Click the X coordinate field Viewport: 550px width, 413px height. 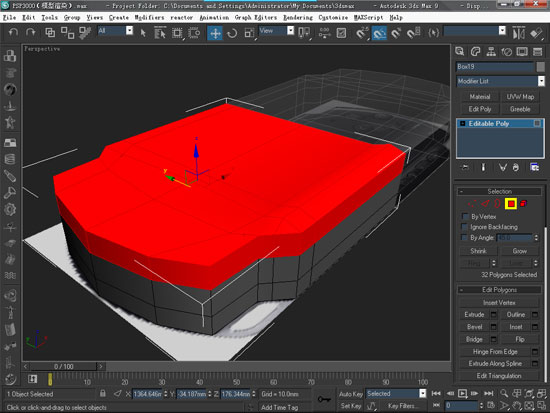tap(147, 394)
